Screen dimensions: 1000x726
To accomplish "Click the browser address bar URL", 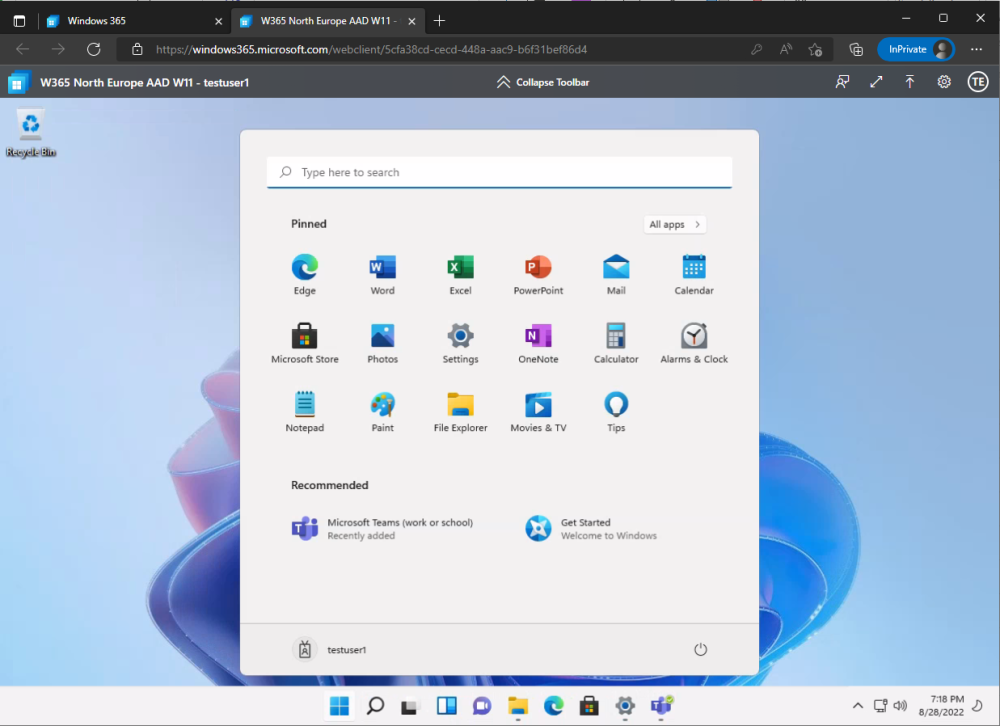I will coord(371,50).
